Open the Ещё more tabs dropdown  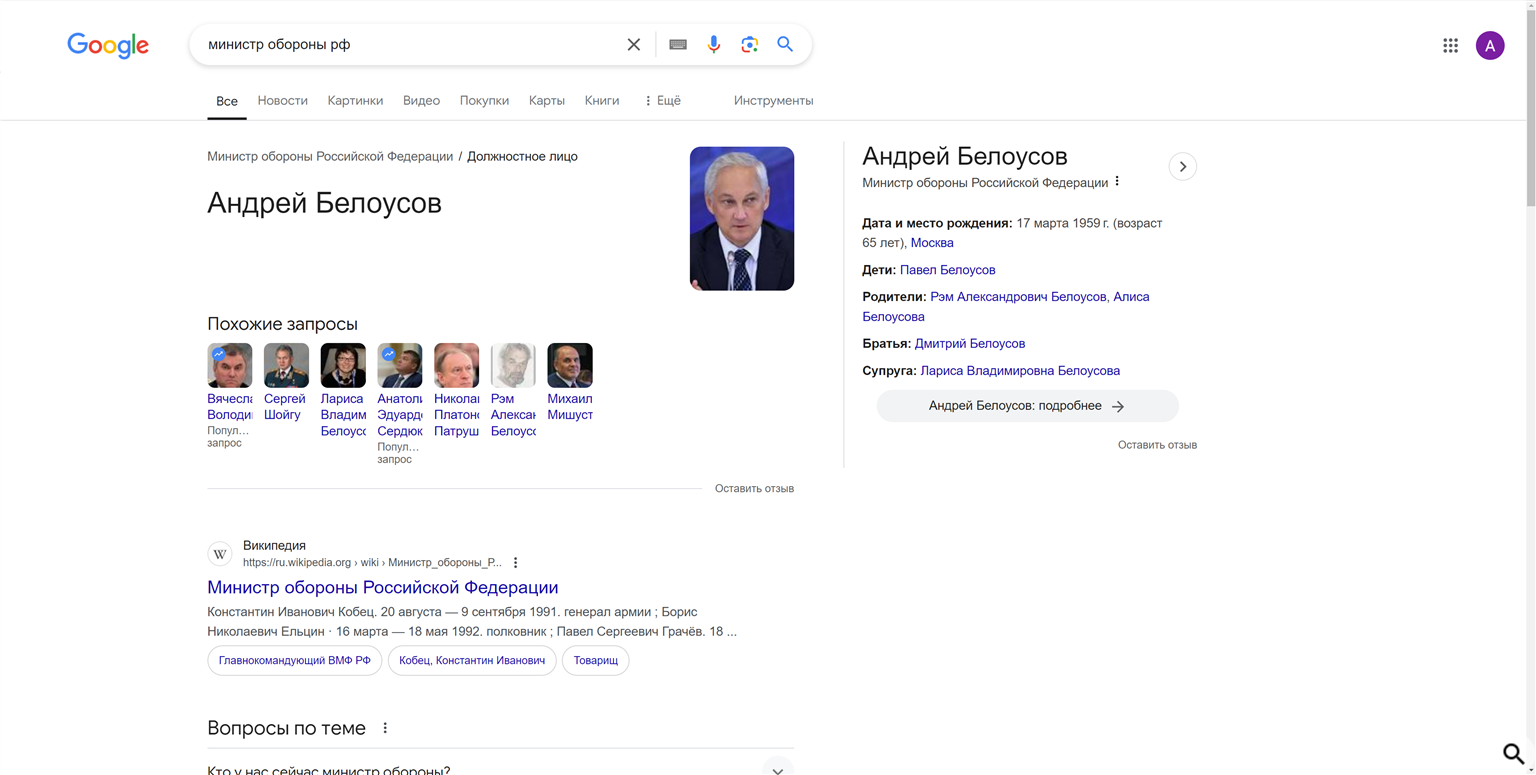click(662, 101)
